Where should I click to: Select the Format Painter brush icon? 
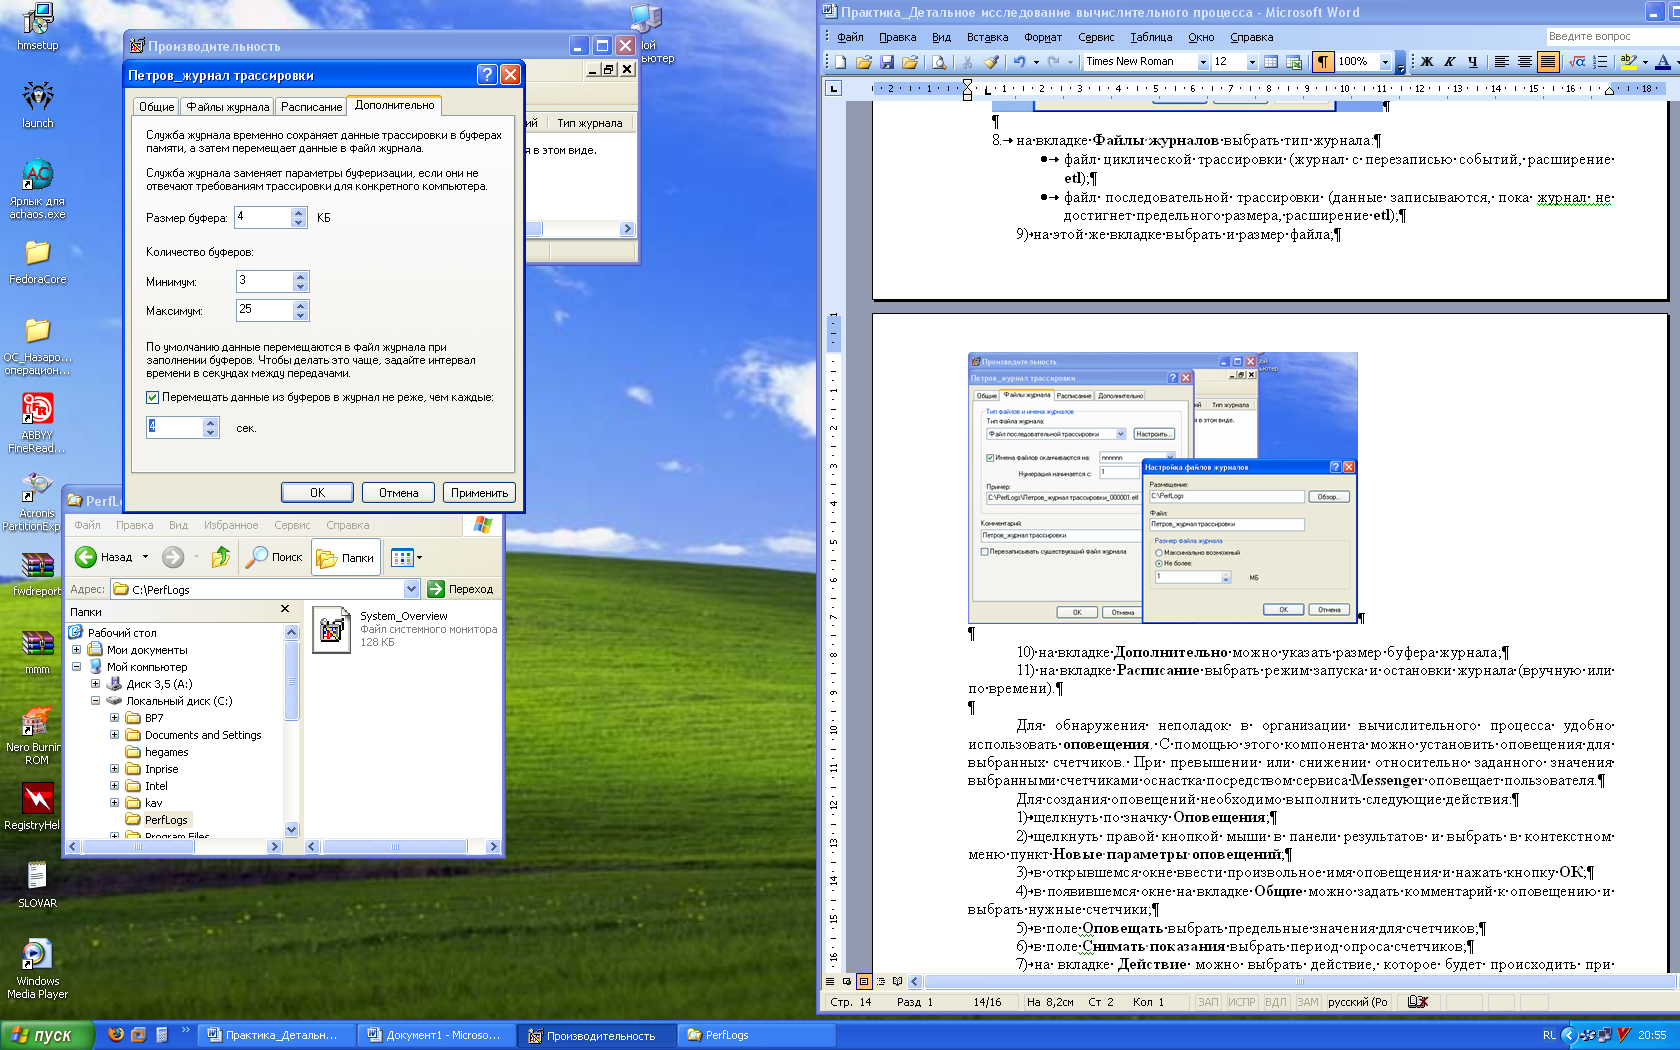pos(991,62)
